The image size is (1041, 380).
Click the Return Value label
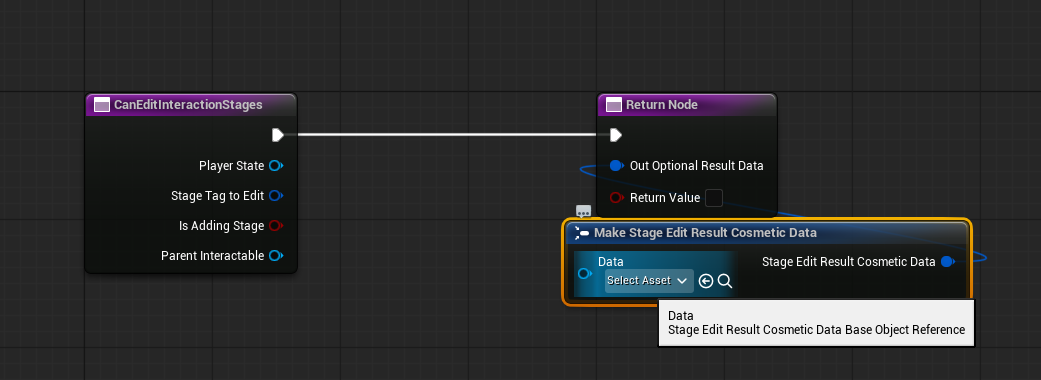pos(665,197)
